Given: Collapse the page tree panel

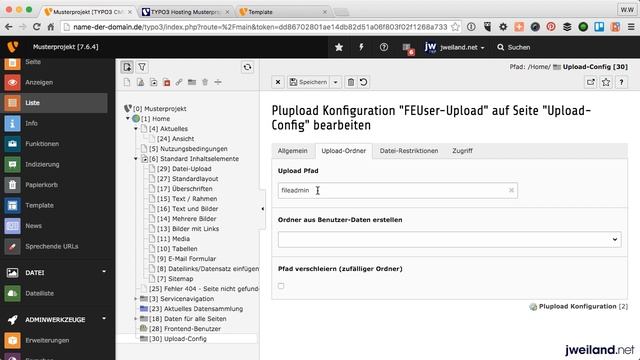Looking at the screenshot, I should pos(262,209).
